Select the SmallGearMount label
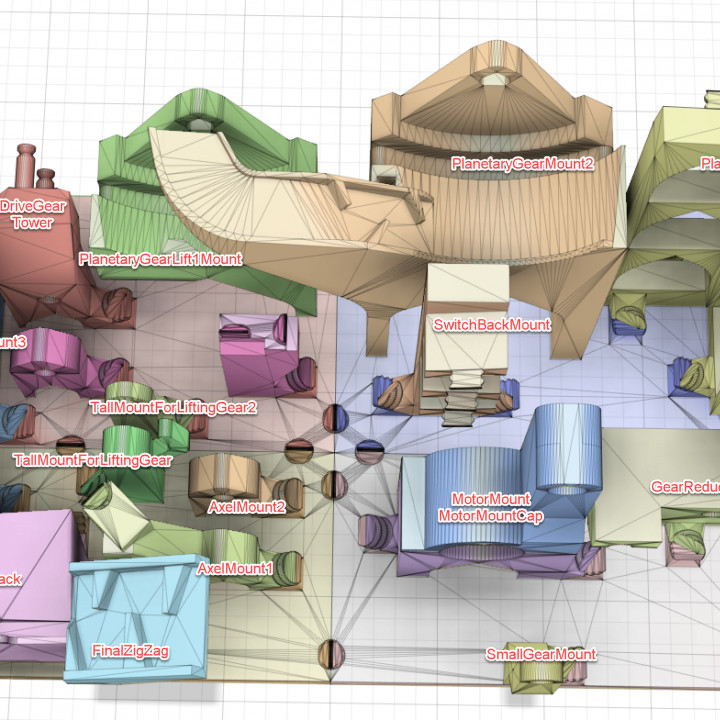The width and height of the screenshot is (720, 720). click(x=540, y=655)
